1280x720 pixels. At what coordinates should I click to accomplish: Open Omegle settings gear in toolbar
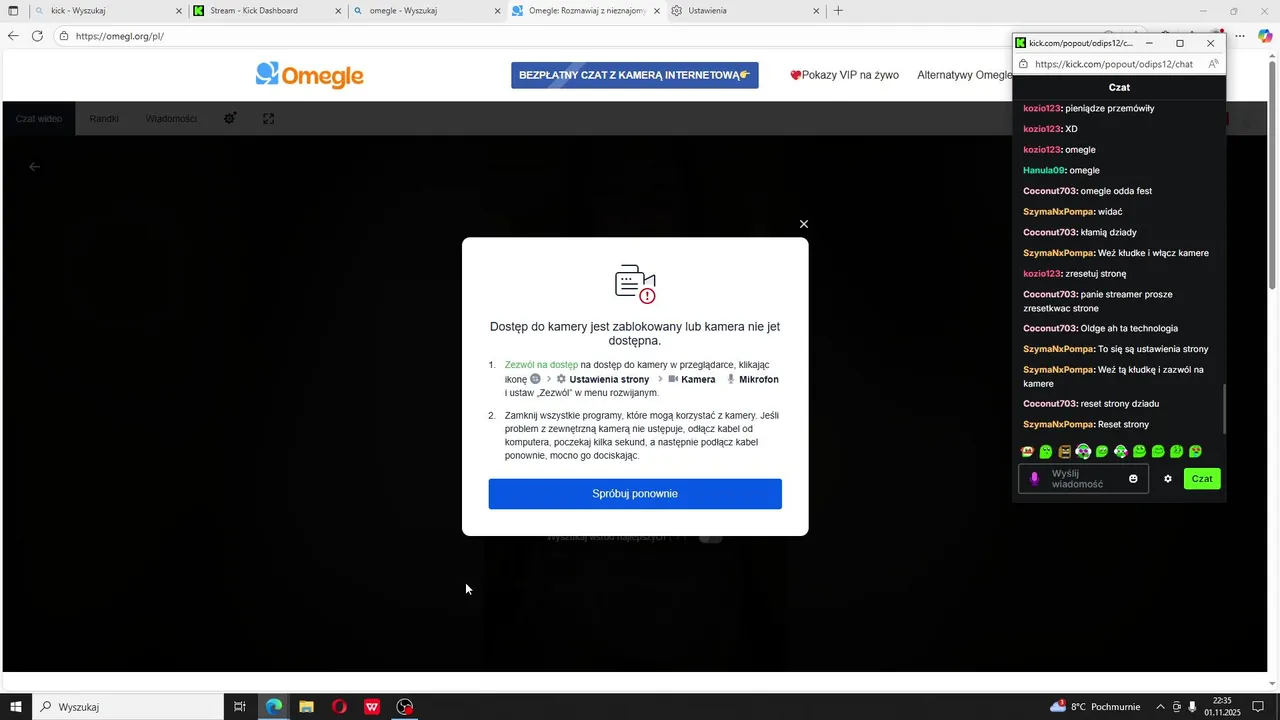tap(230, 118)
